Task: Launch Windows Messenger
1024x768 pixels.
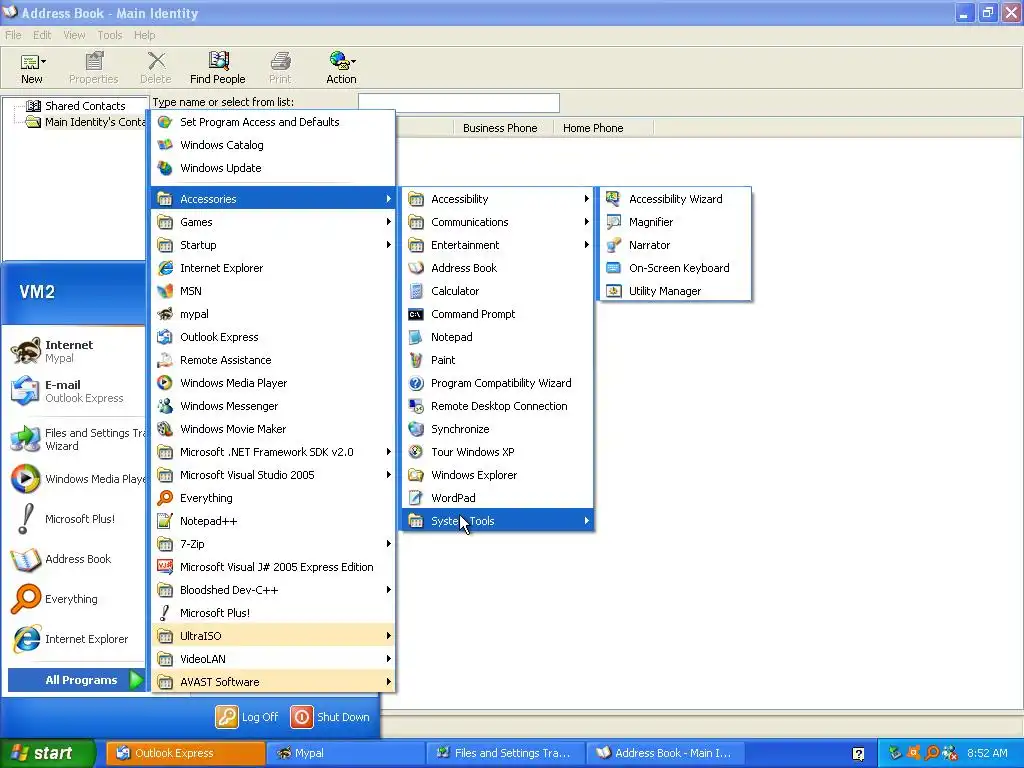Action: (x=274, y=406)
